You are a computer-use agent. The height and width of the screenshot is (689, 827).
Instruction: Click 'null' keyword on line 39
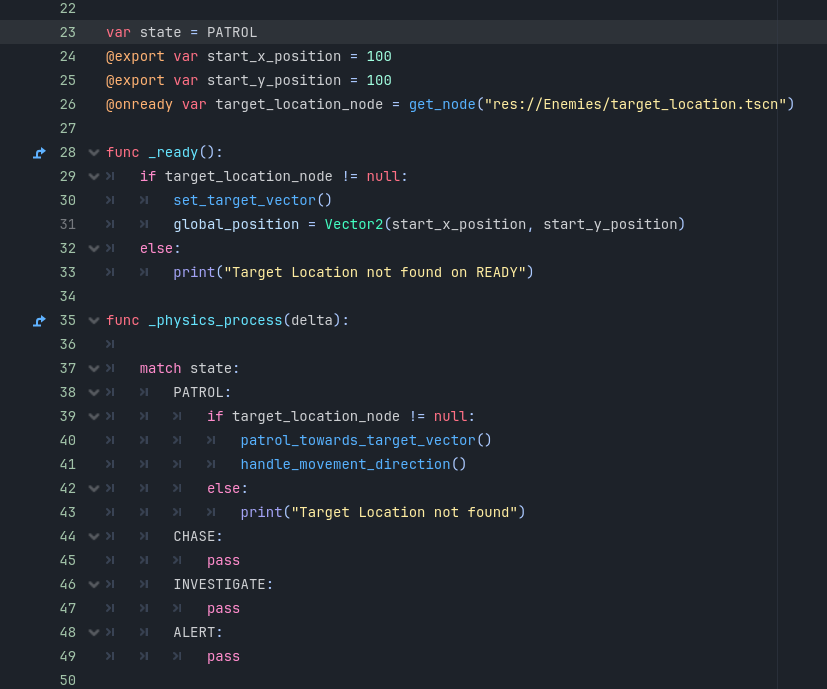coord(450,416)
